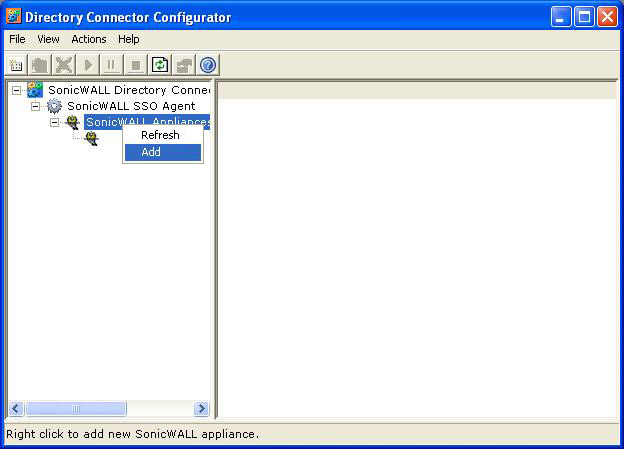Screen dimensions: 624x449
Task: Collapse the SonicWALL Appliances tree node
Action: pos(55,122)
